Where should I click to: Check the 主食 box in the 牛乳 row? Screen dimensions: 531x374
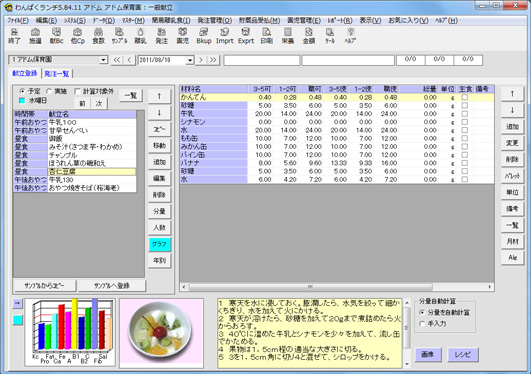[465, 114]
